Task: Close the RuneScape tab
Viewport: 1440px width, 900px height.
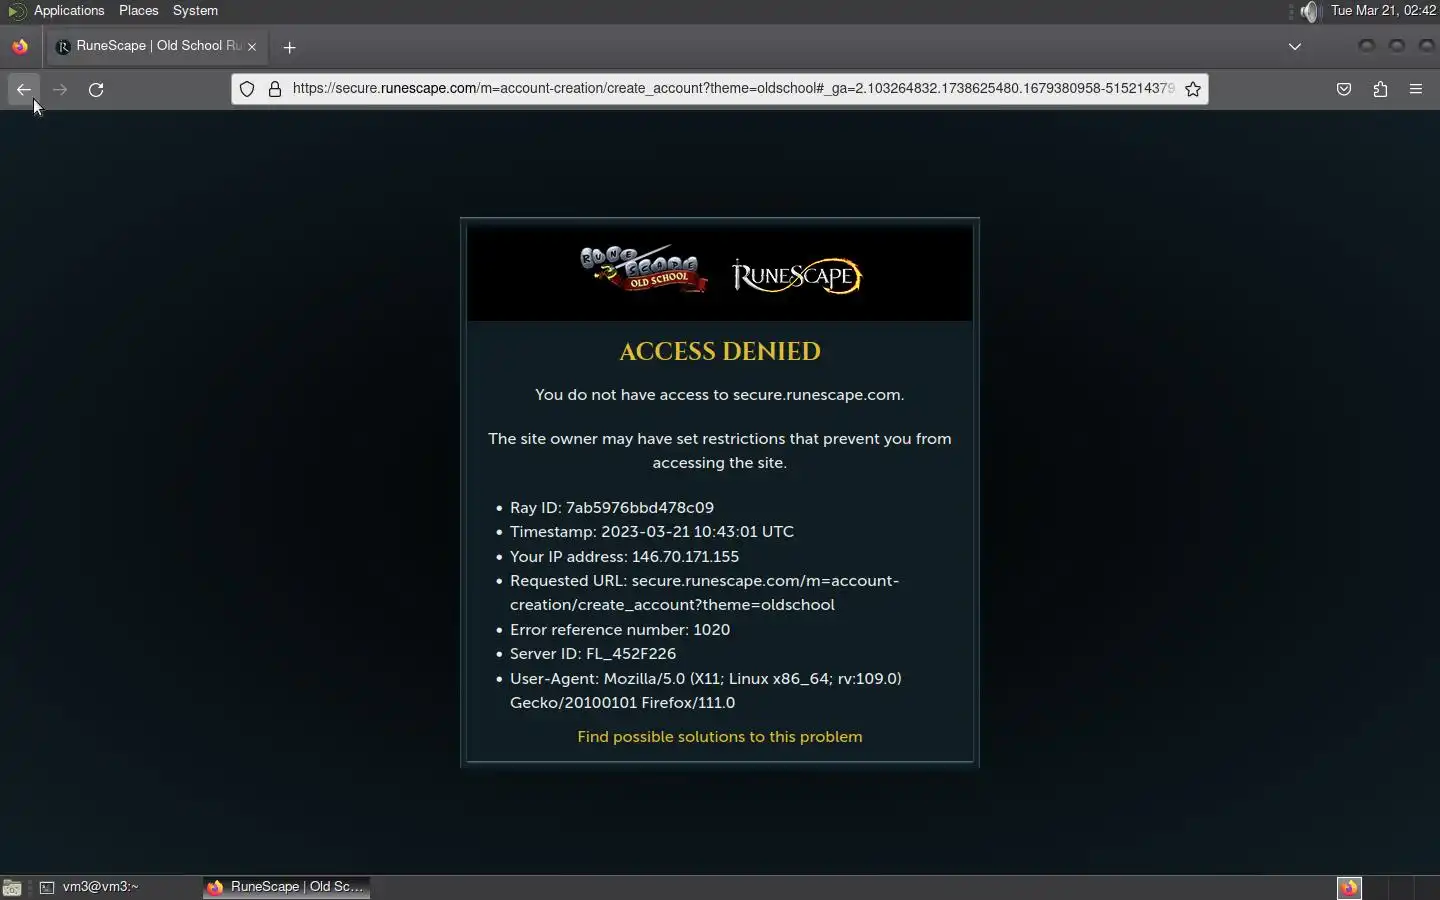Action: click(252, 47)
